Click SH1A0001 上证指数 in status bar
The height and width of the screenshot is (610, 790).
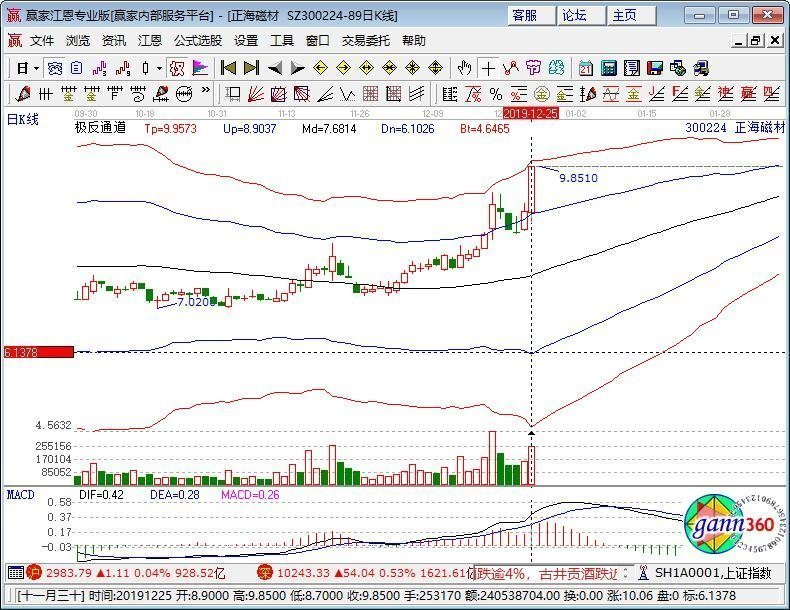click(712, 573)
